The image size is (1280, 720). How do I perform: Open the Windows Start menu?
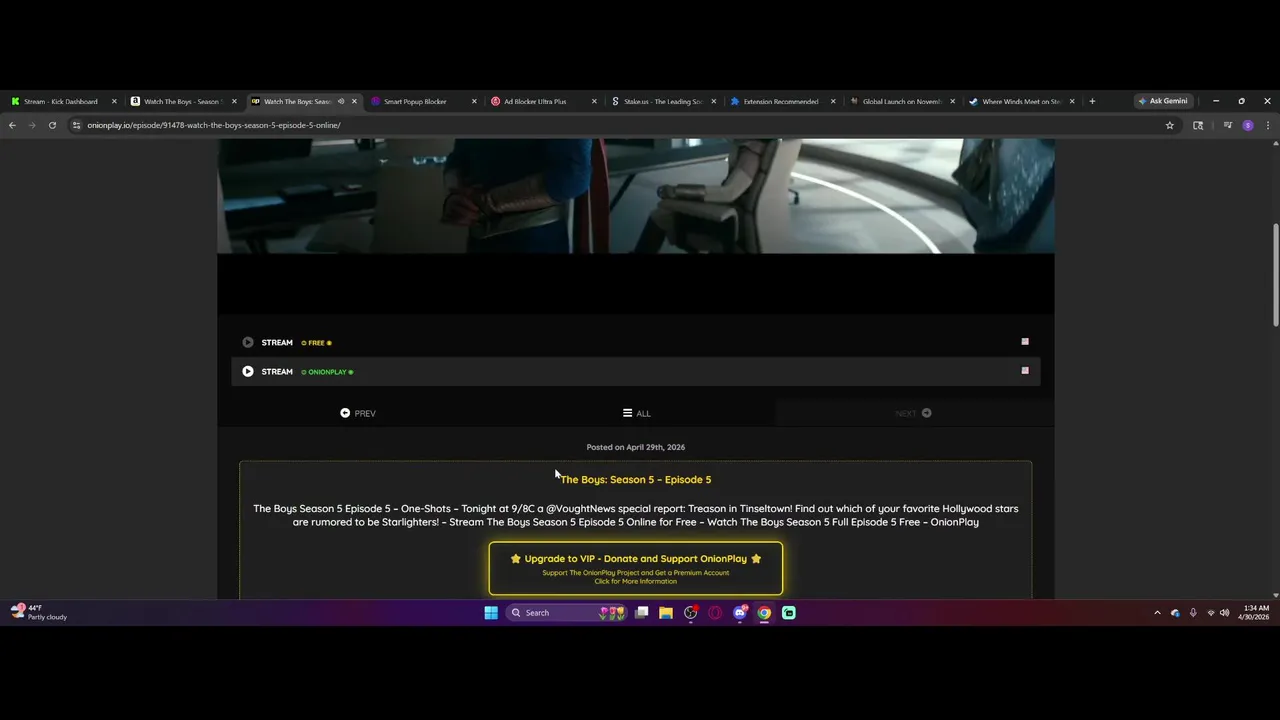(491, 613)
